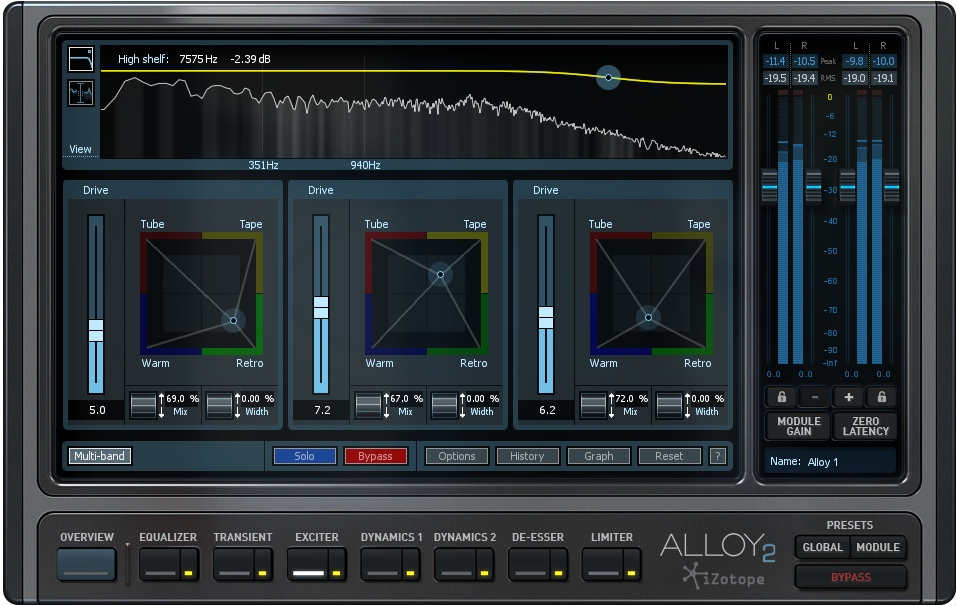This screenshot has height=606, width=957.
Task: Click the second band Width stepper arrows
Action: tap(463, 405)
